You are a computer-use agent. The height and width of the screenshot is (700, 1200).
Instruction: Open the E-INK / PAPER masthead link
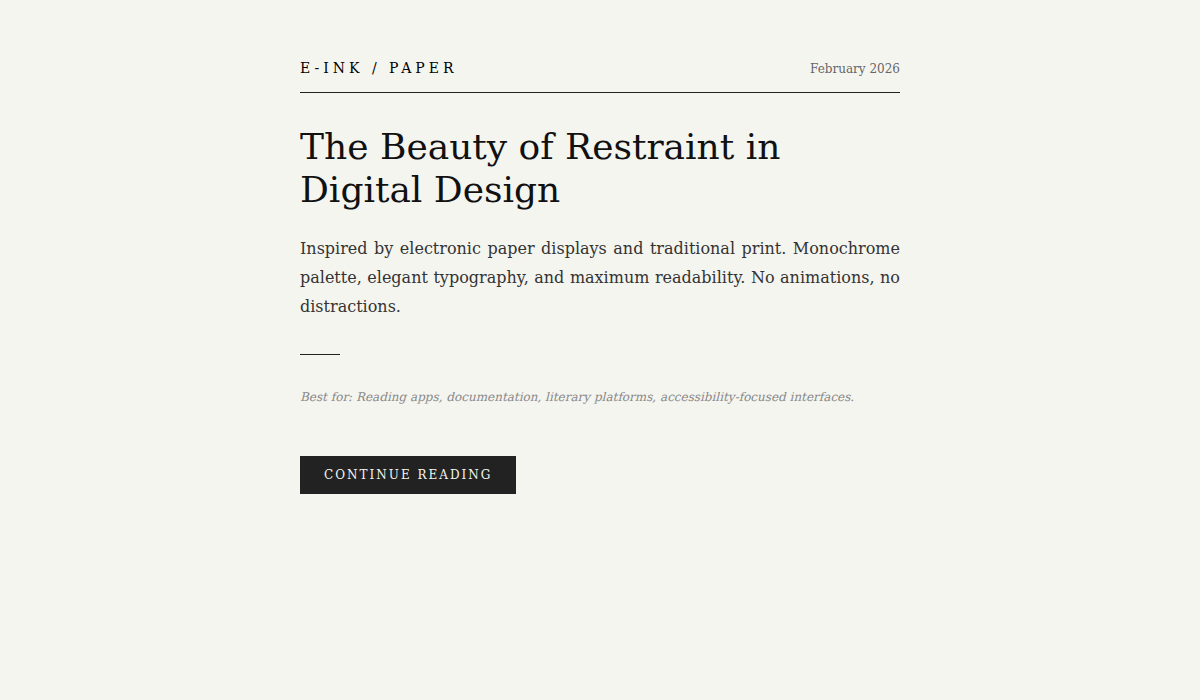pos(378,68)
